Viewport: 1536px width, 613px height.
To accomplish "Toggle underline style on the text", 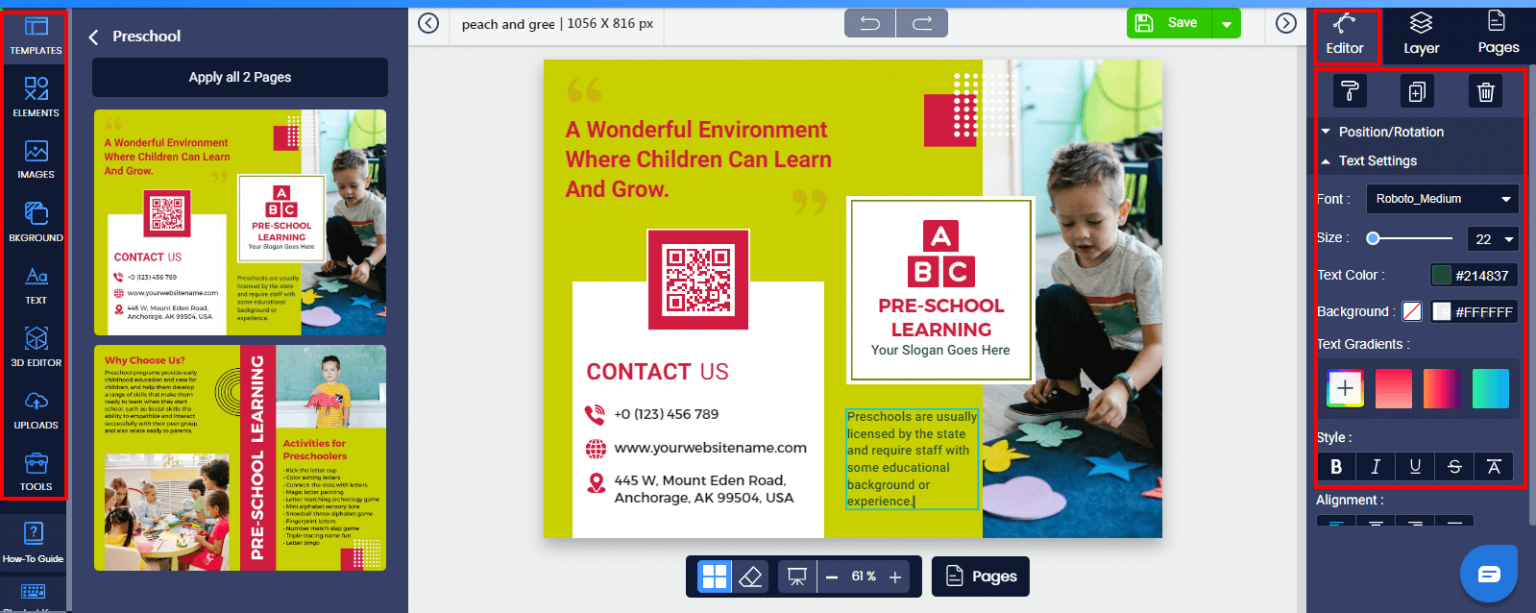I will [1415, 466].
